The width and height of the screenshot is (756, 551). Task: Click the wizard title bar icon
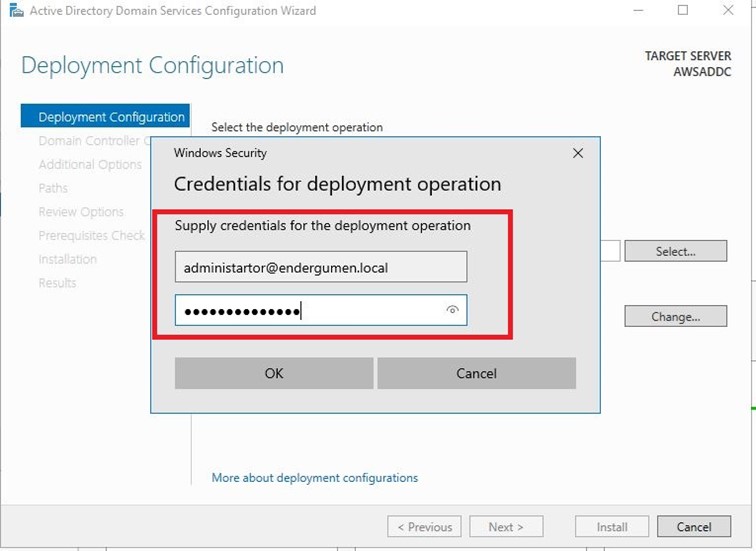16,10
